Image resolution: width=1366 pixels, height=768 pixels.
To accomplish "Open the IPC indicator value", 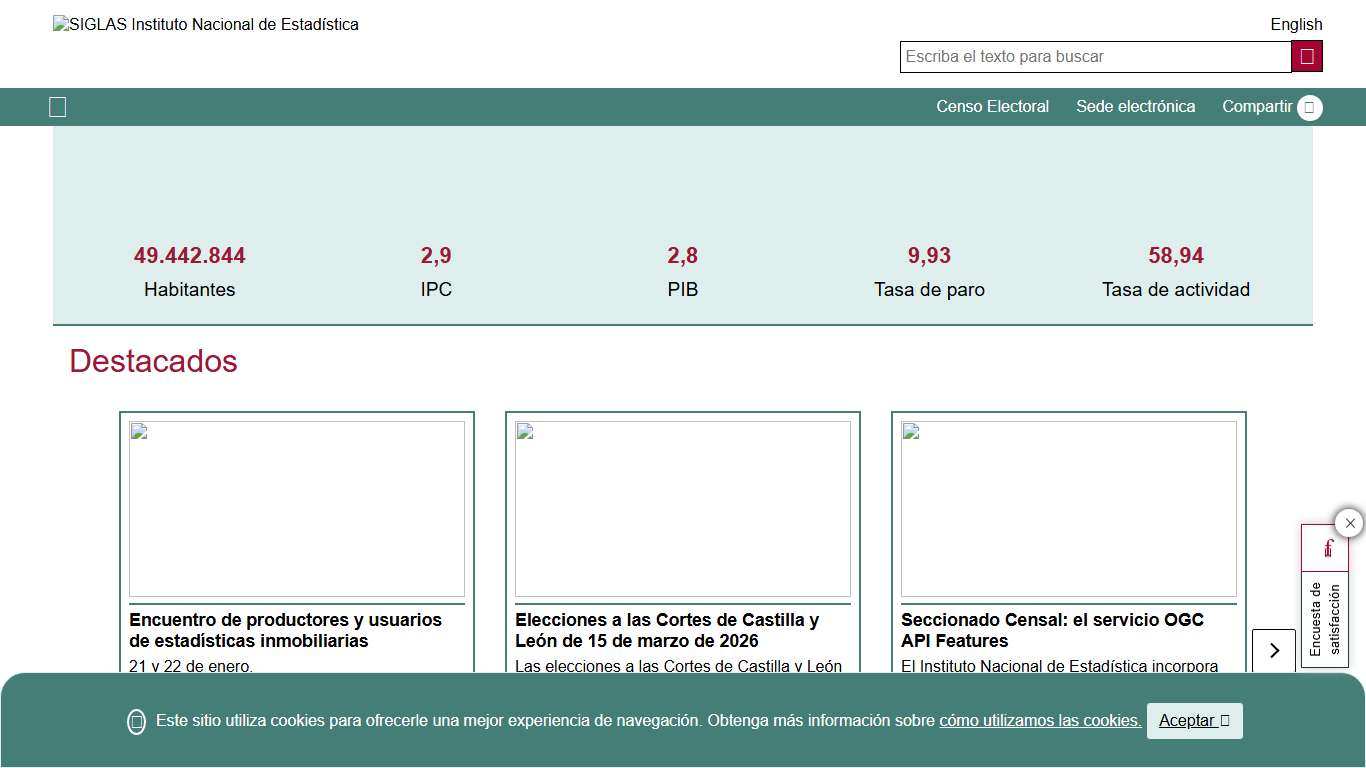I will (436, 256).
